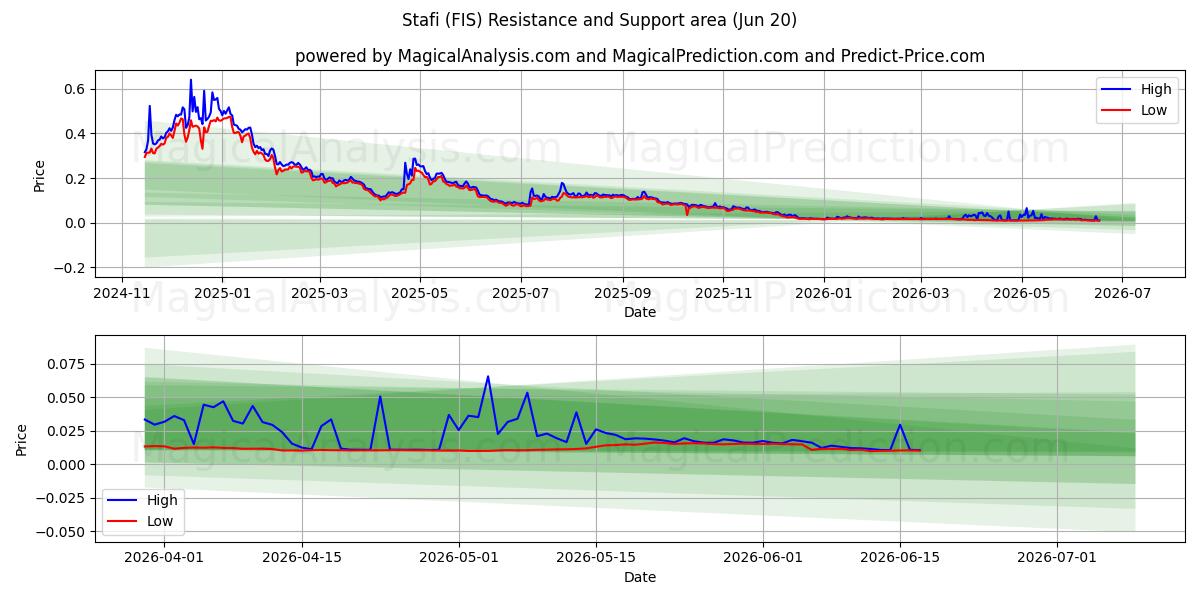Click the top chart x-axis label '2026-07'

[x=1121, y=293]
